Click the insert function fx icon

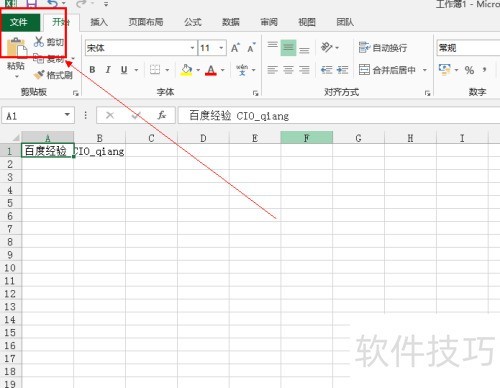point(162,116)
